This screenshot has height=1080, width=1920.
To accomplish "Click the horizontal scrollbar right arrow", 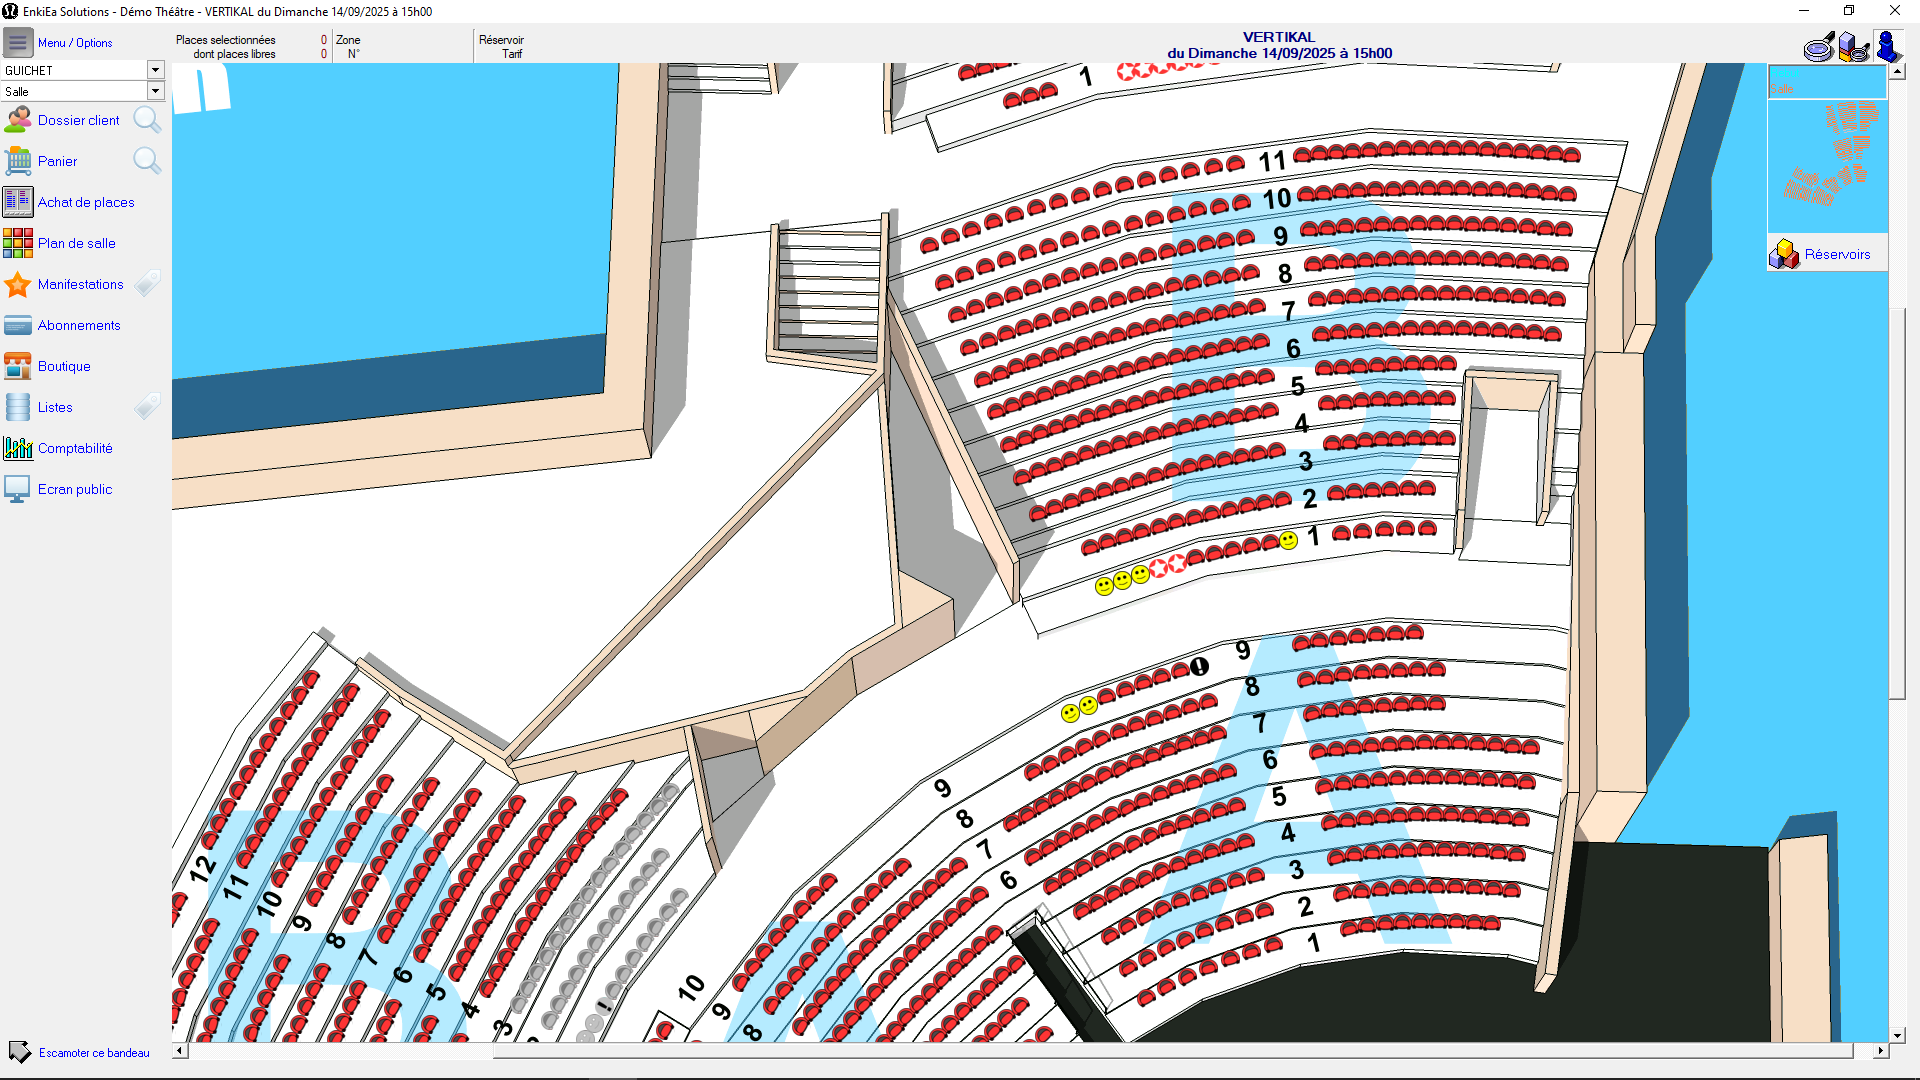I will [1880, 1051].
